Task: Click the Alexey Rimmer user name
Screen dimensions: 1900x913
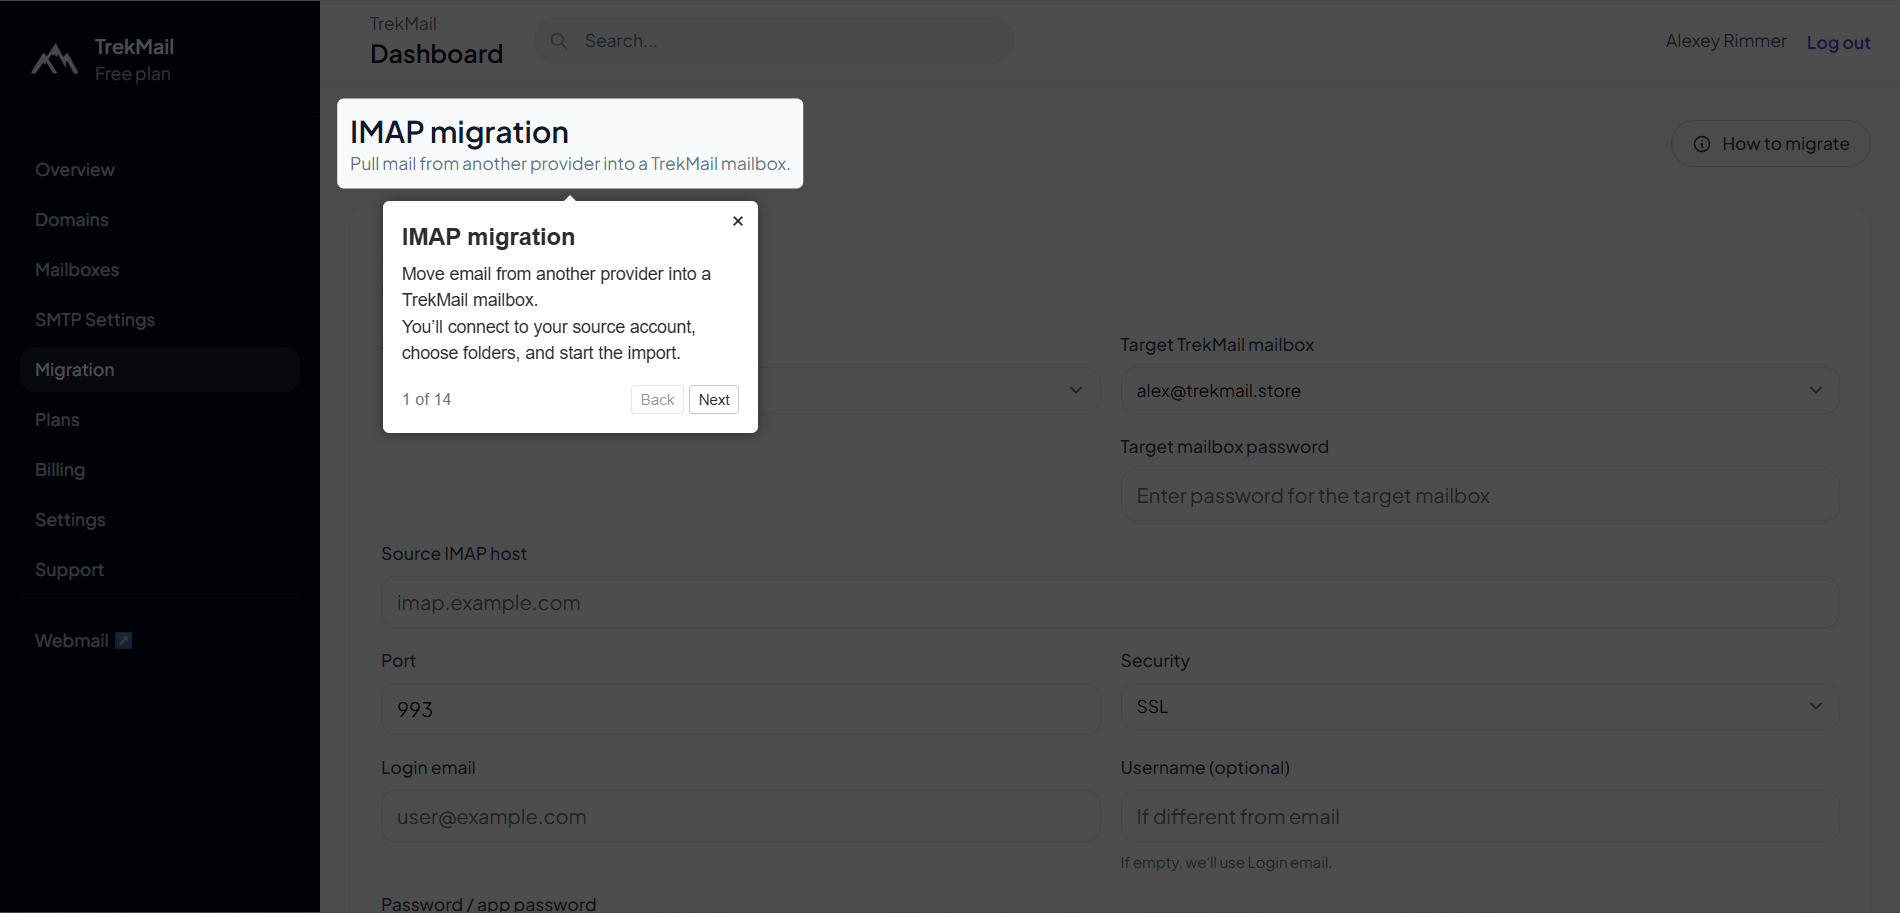Action: click(1726, 41)
